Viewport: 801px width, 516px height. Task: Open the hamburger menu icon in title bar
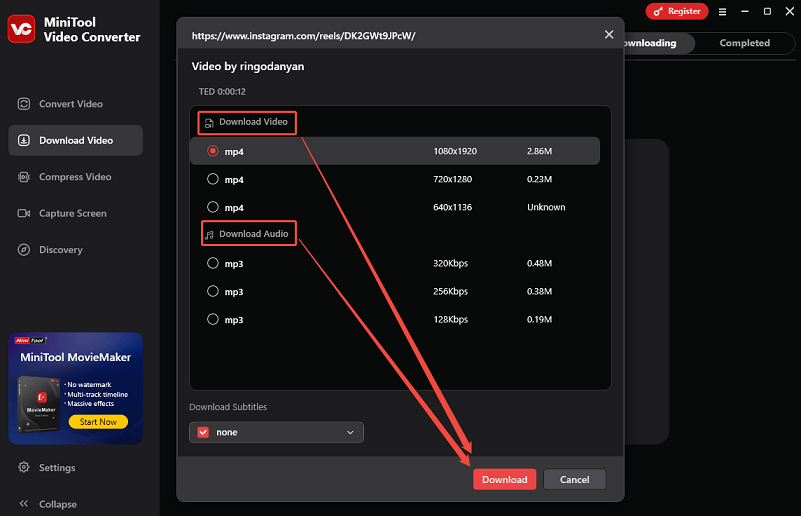722,12
